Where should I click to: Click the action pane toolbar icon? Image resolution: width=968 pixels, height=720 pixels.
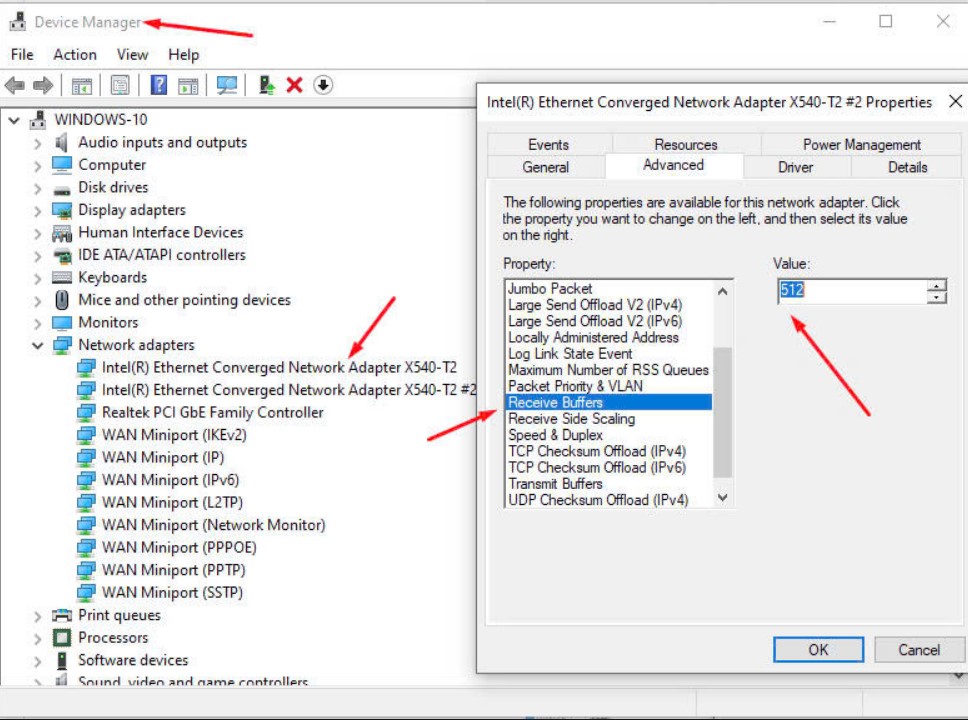pyautogui.click(x=188, y=85)
